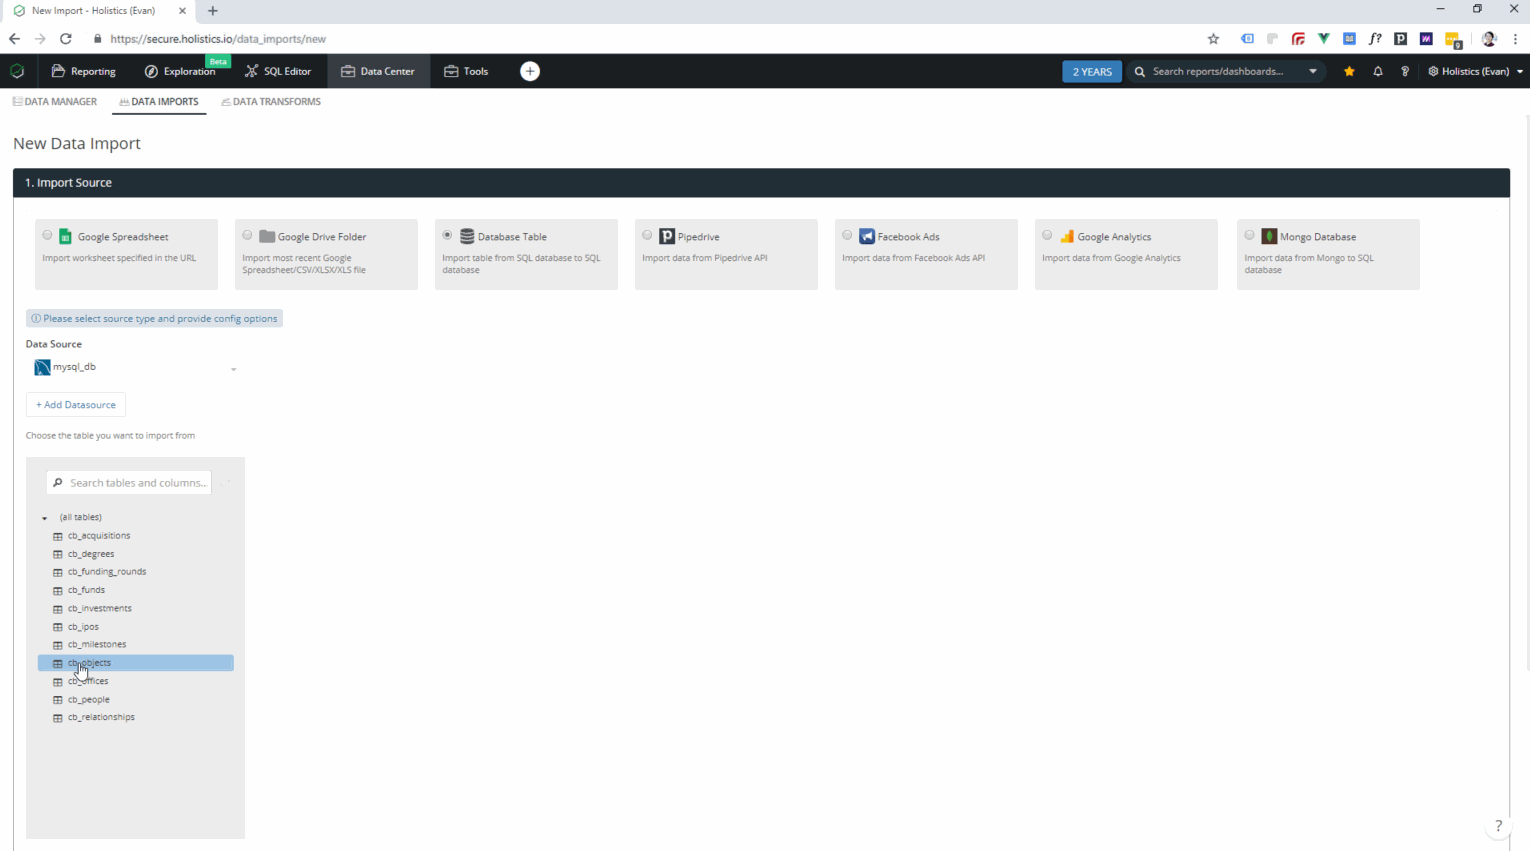Click the 2 YEARS button
The width and height of the screenshot is (1530, 851).
1091,71
